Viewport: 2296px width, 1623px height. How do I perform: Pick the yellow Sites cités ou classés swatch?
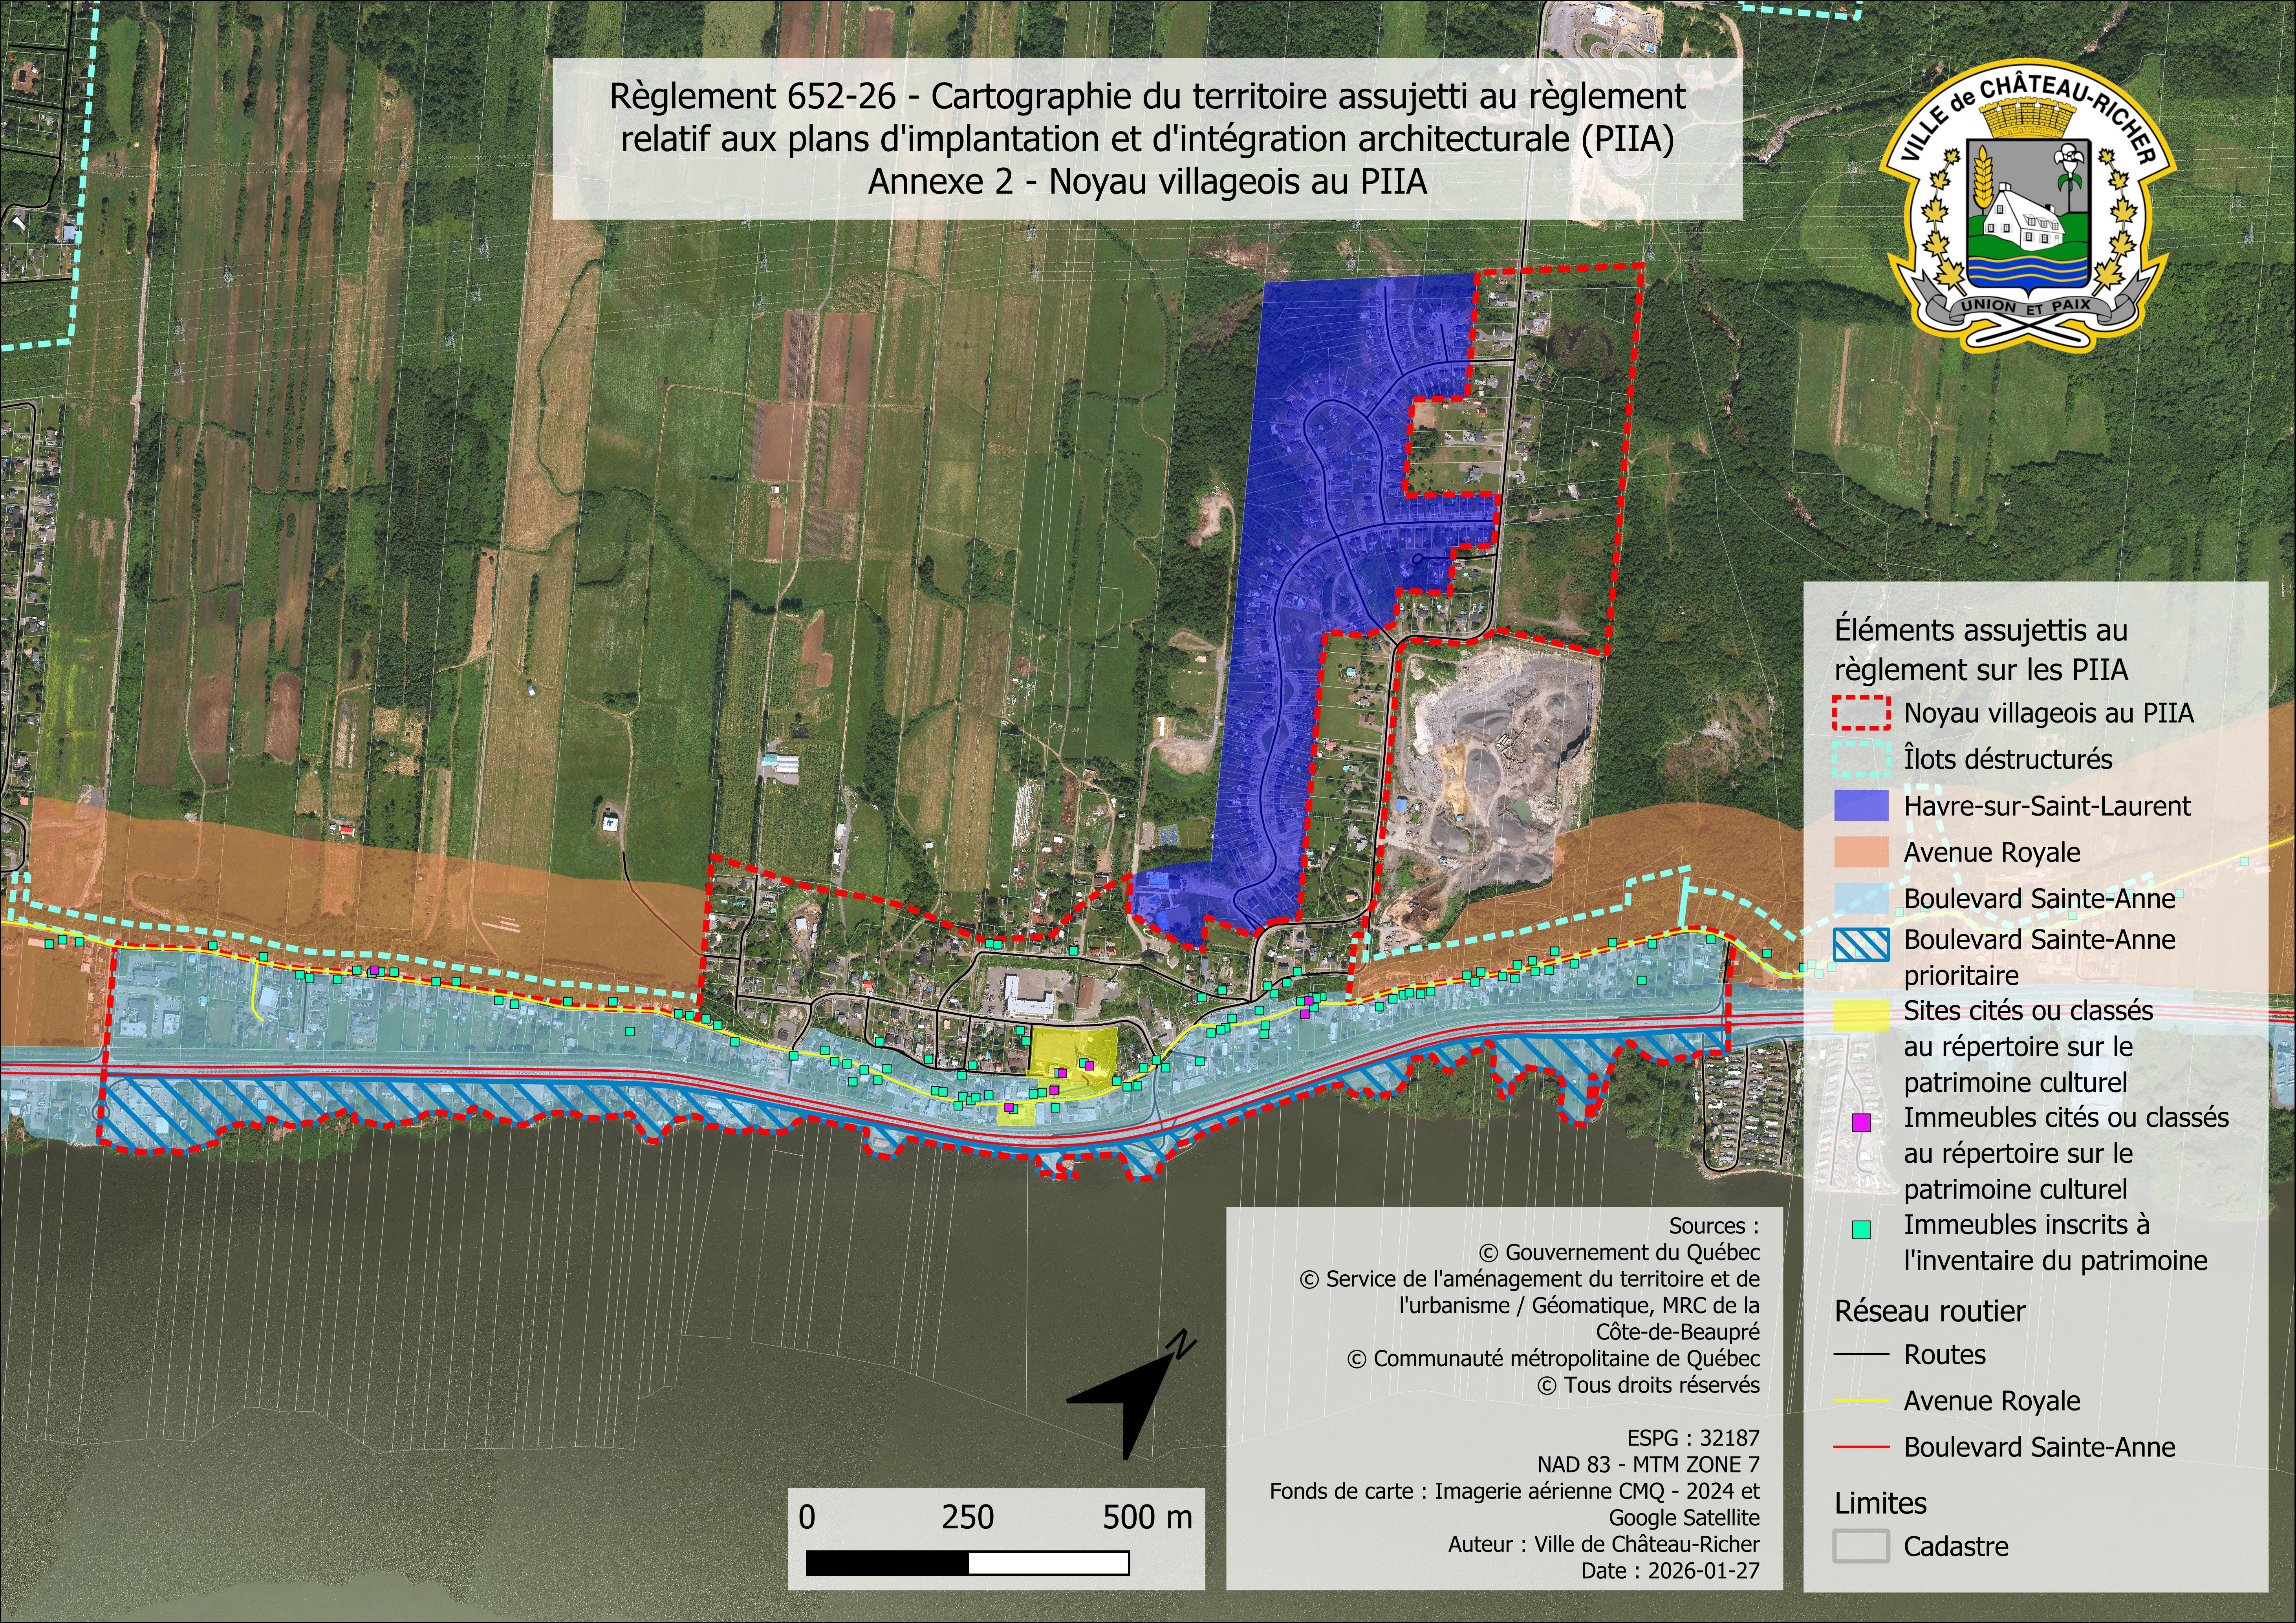coord(1861,1015)
